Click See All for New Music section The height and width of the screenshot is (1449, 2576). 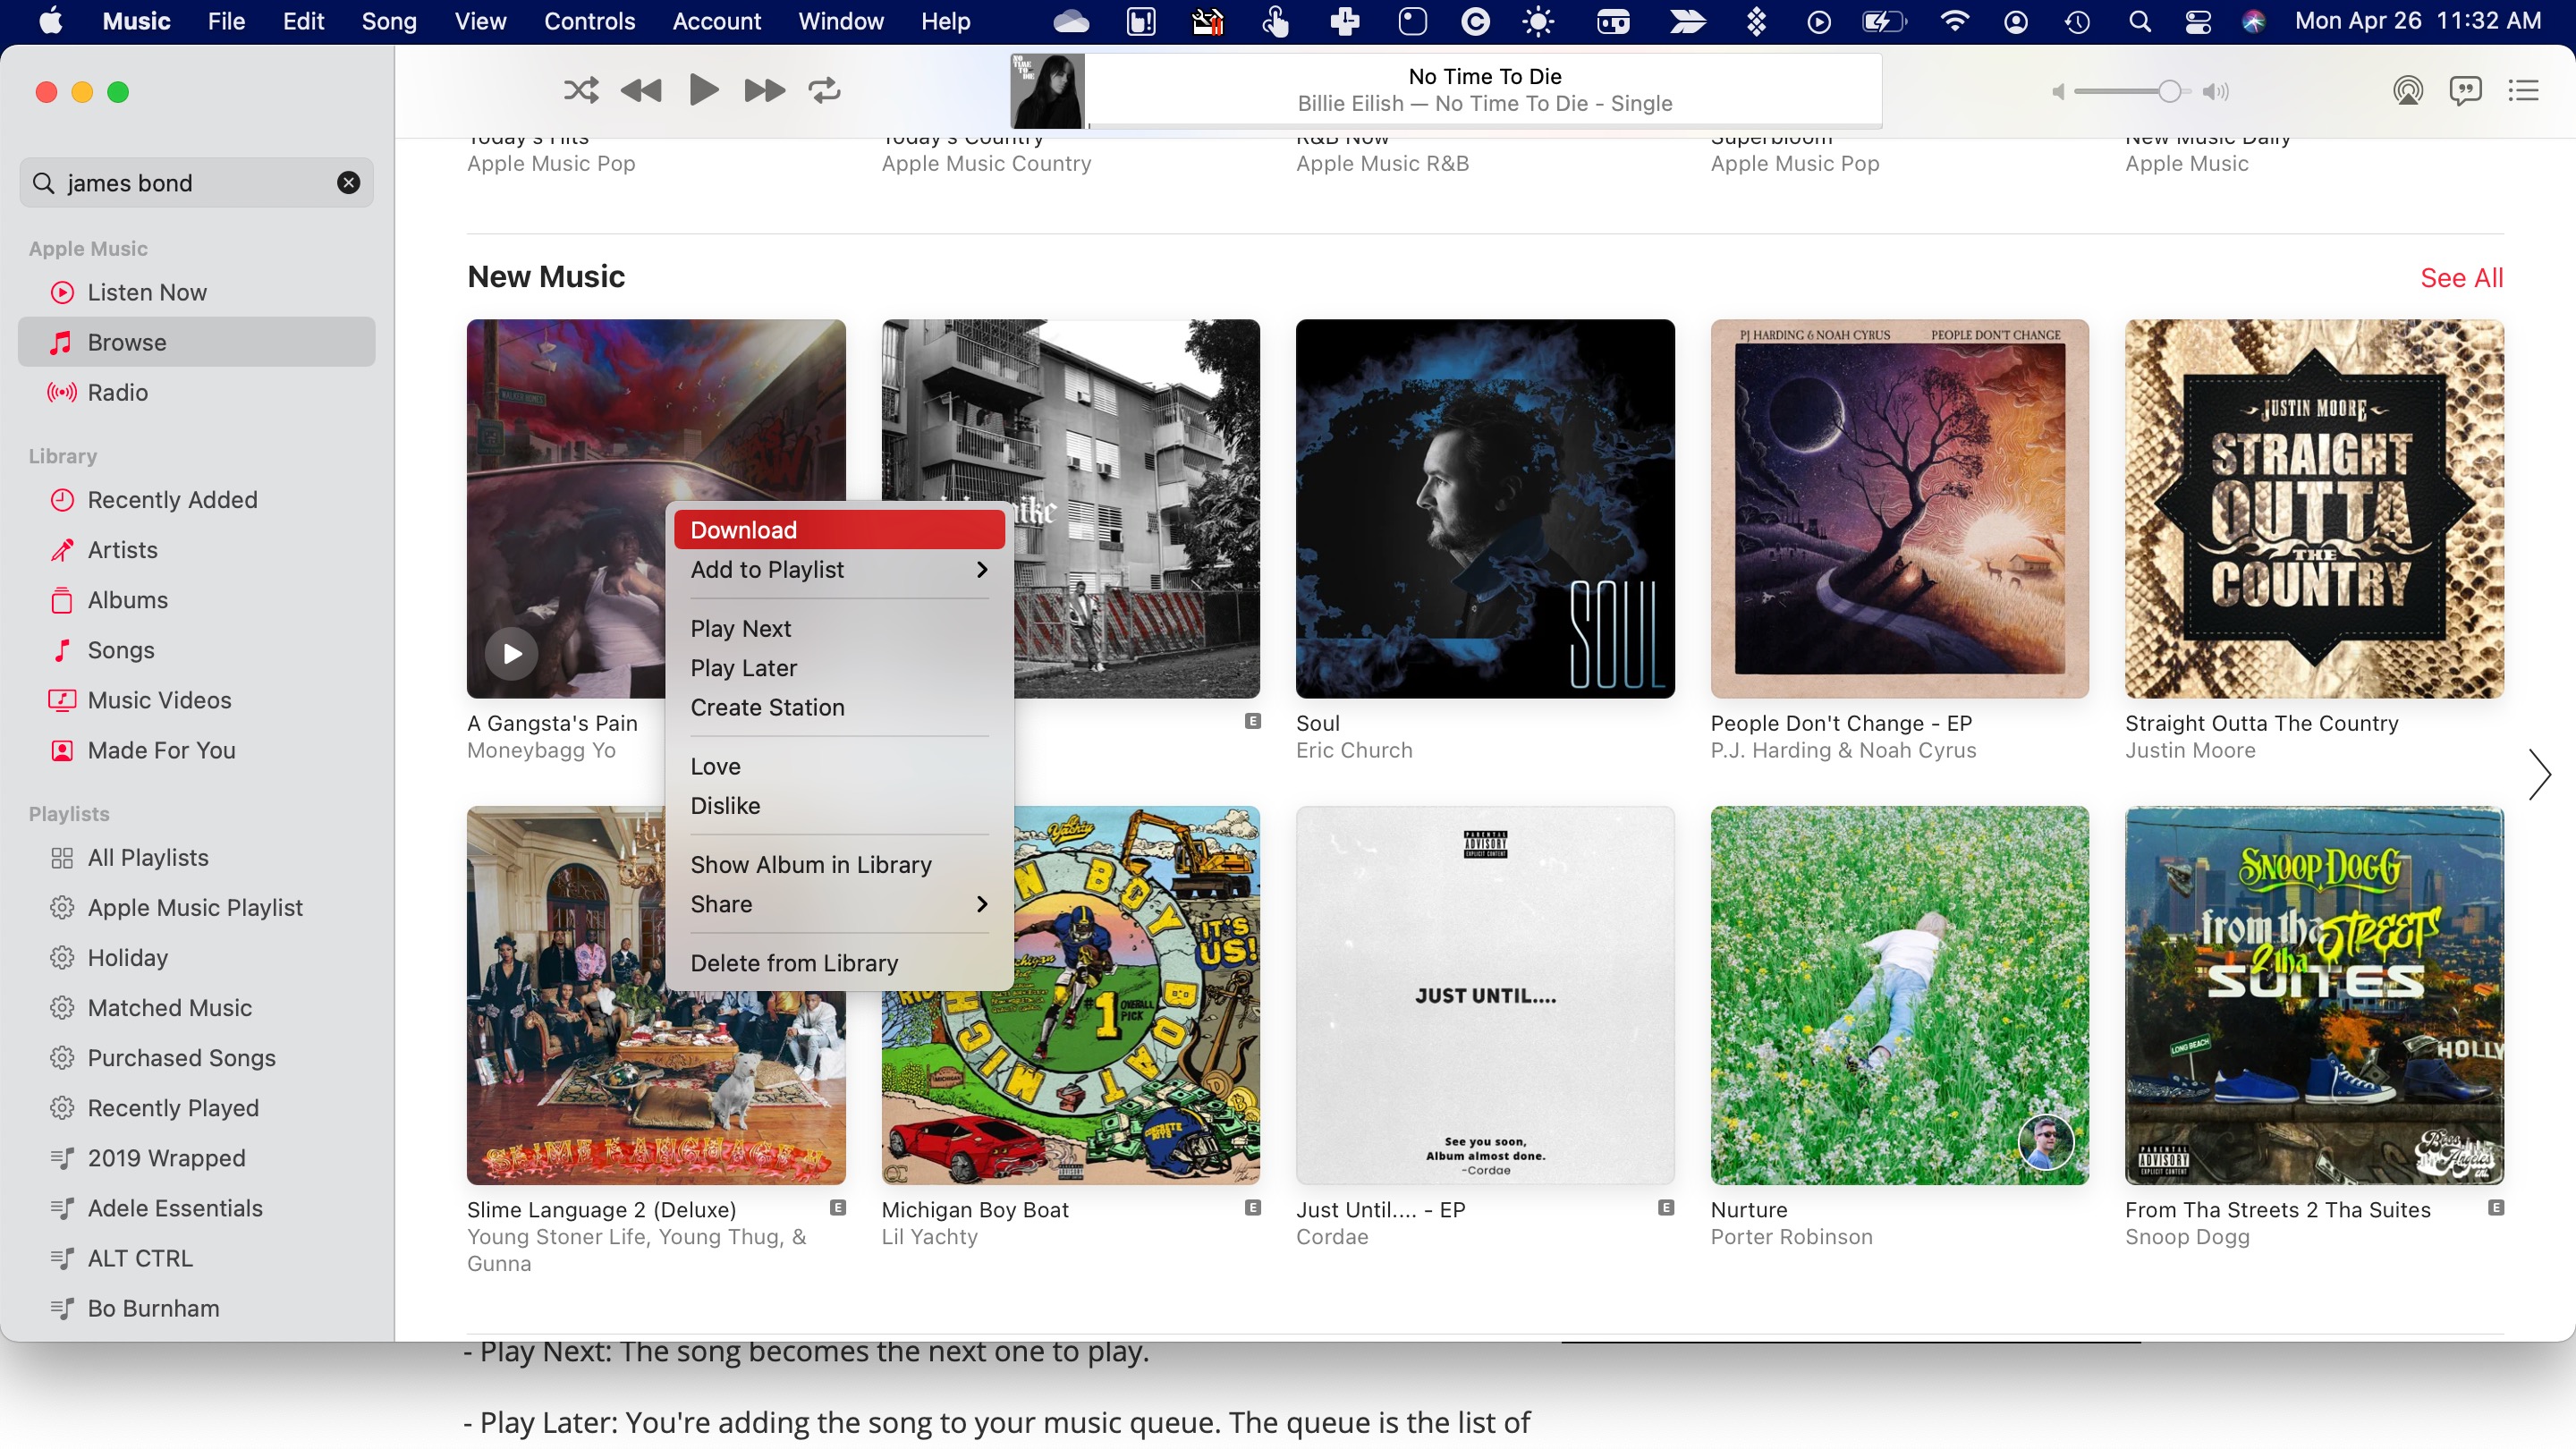click(2461, 278)
